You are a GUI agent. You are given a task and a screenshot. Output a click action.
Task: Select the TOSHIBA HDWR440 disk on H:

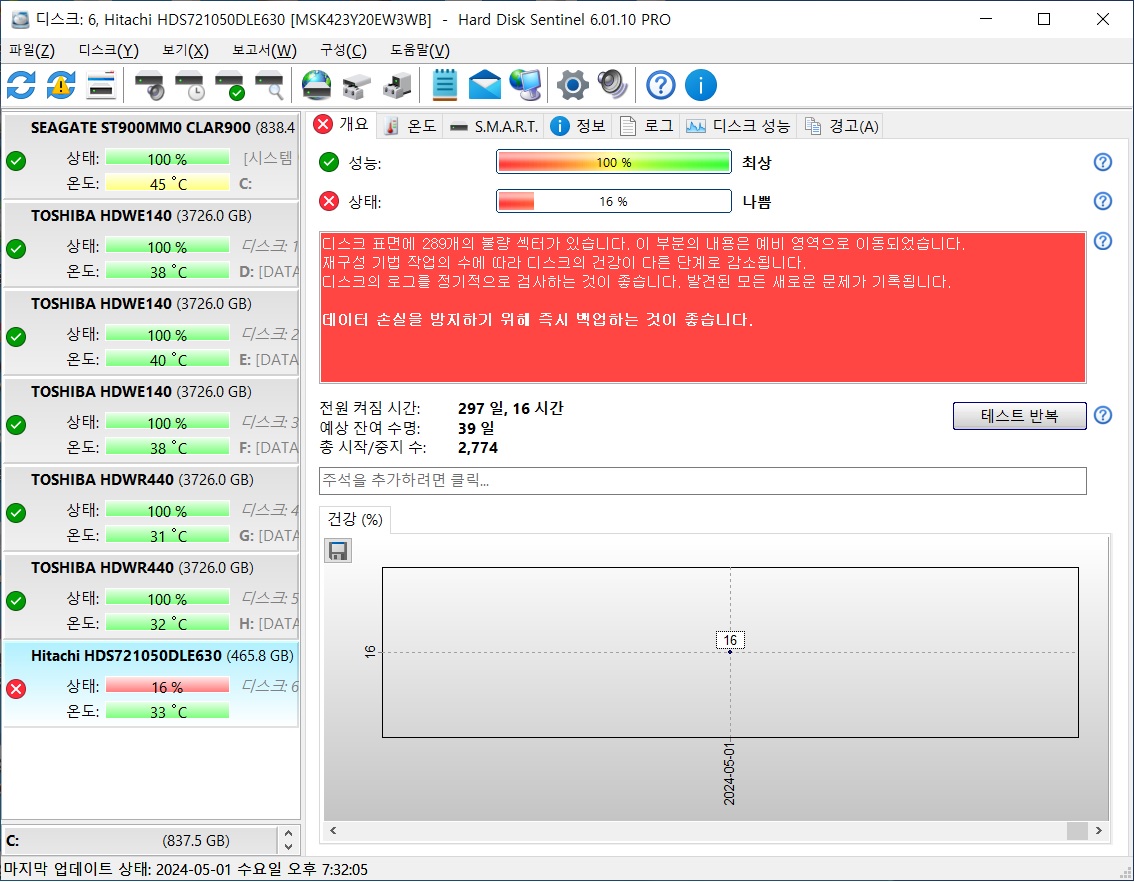click(151, 597)
